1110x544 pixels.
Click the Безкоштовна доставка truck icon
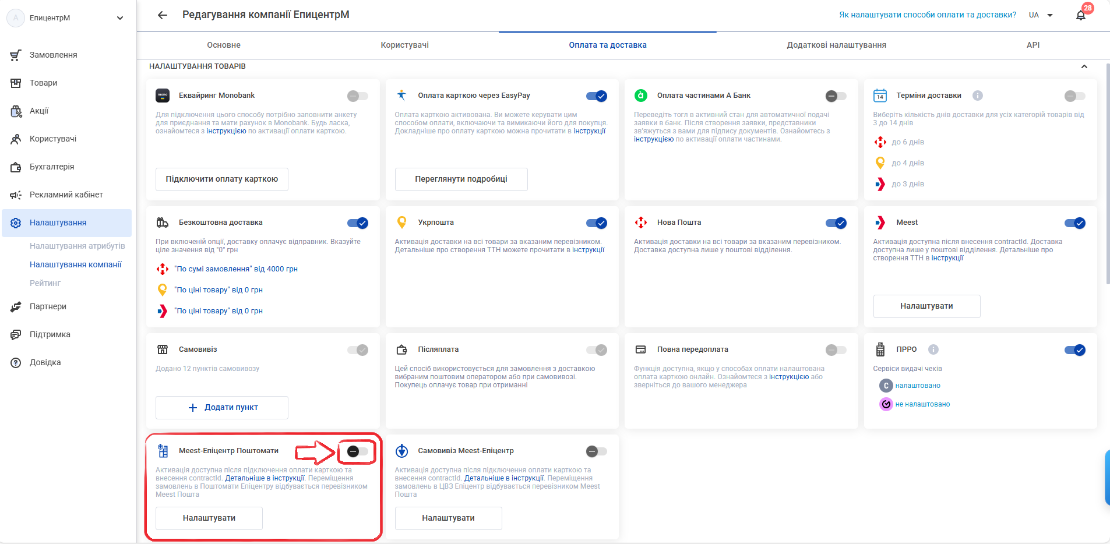(x=162, y=222)
